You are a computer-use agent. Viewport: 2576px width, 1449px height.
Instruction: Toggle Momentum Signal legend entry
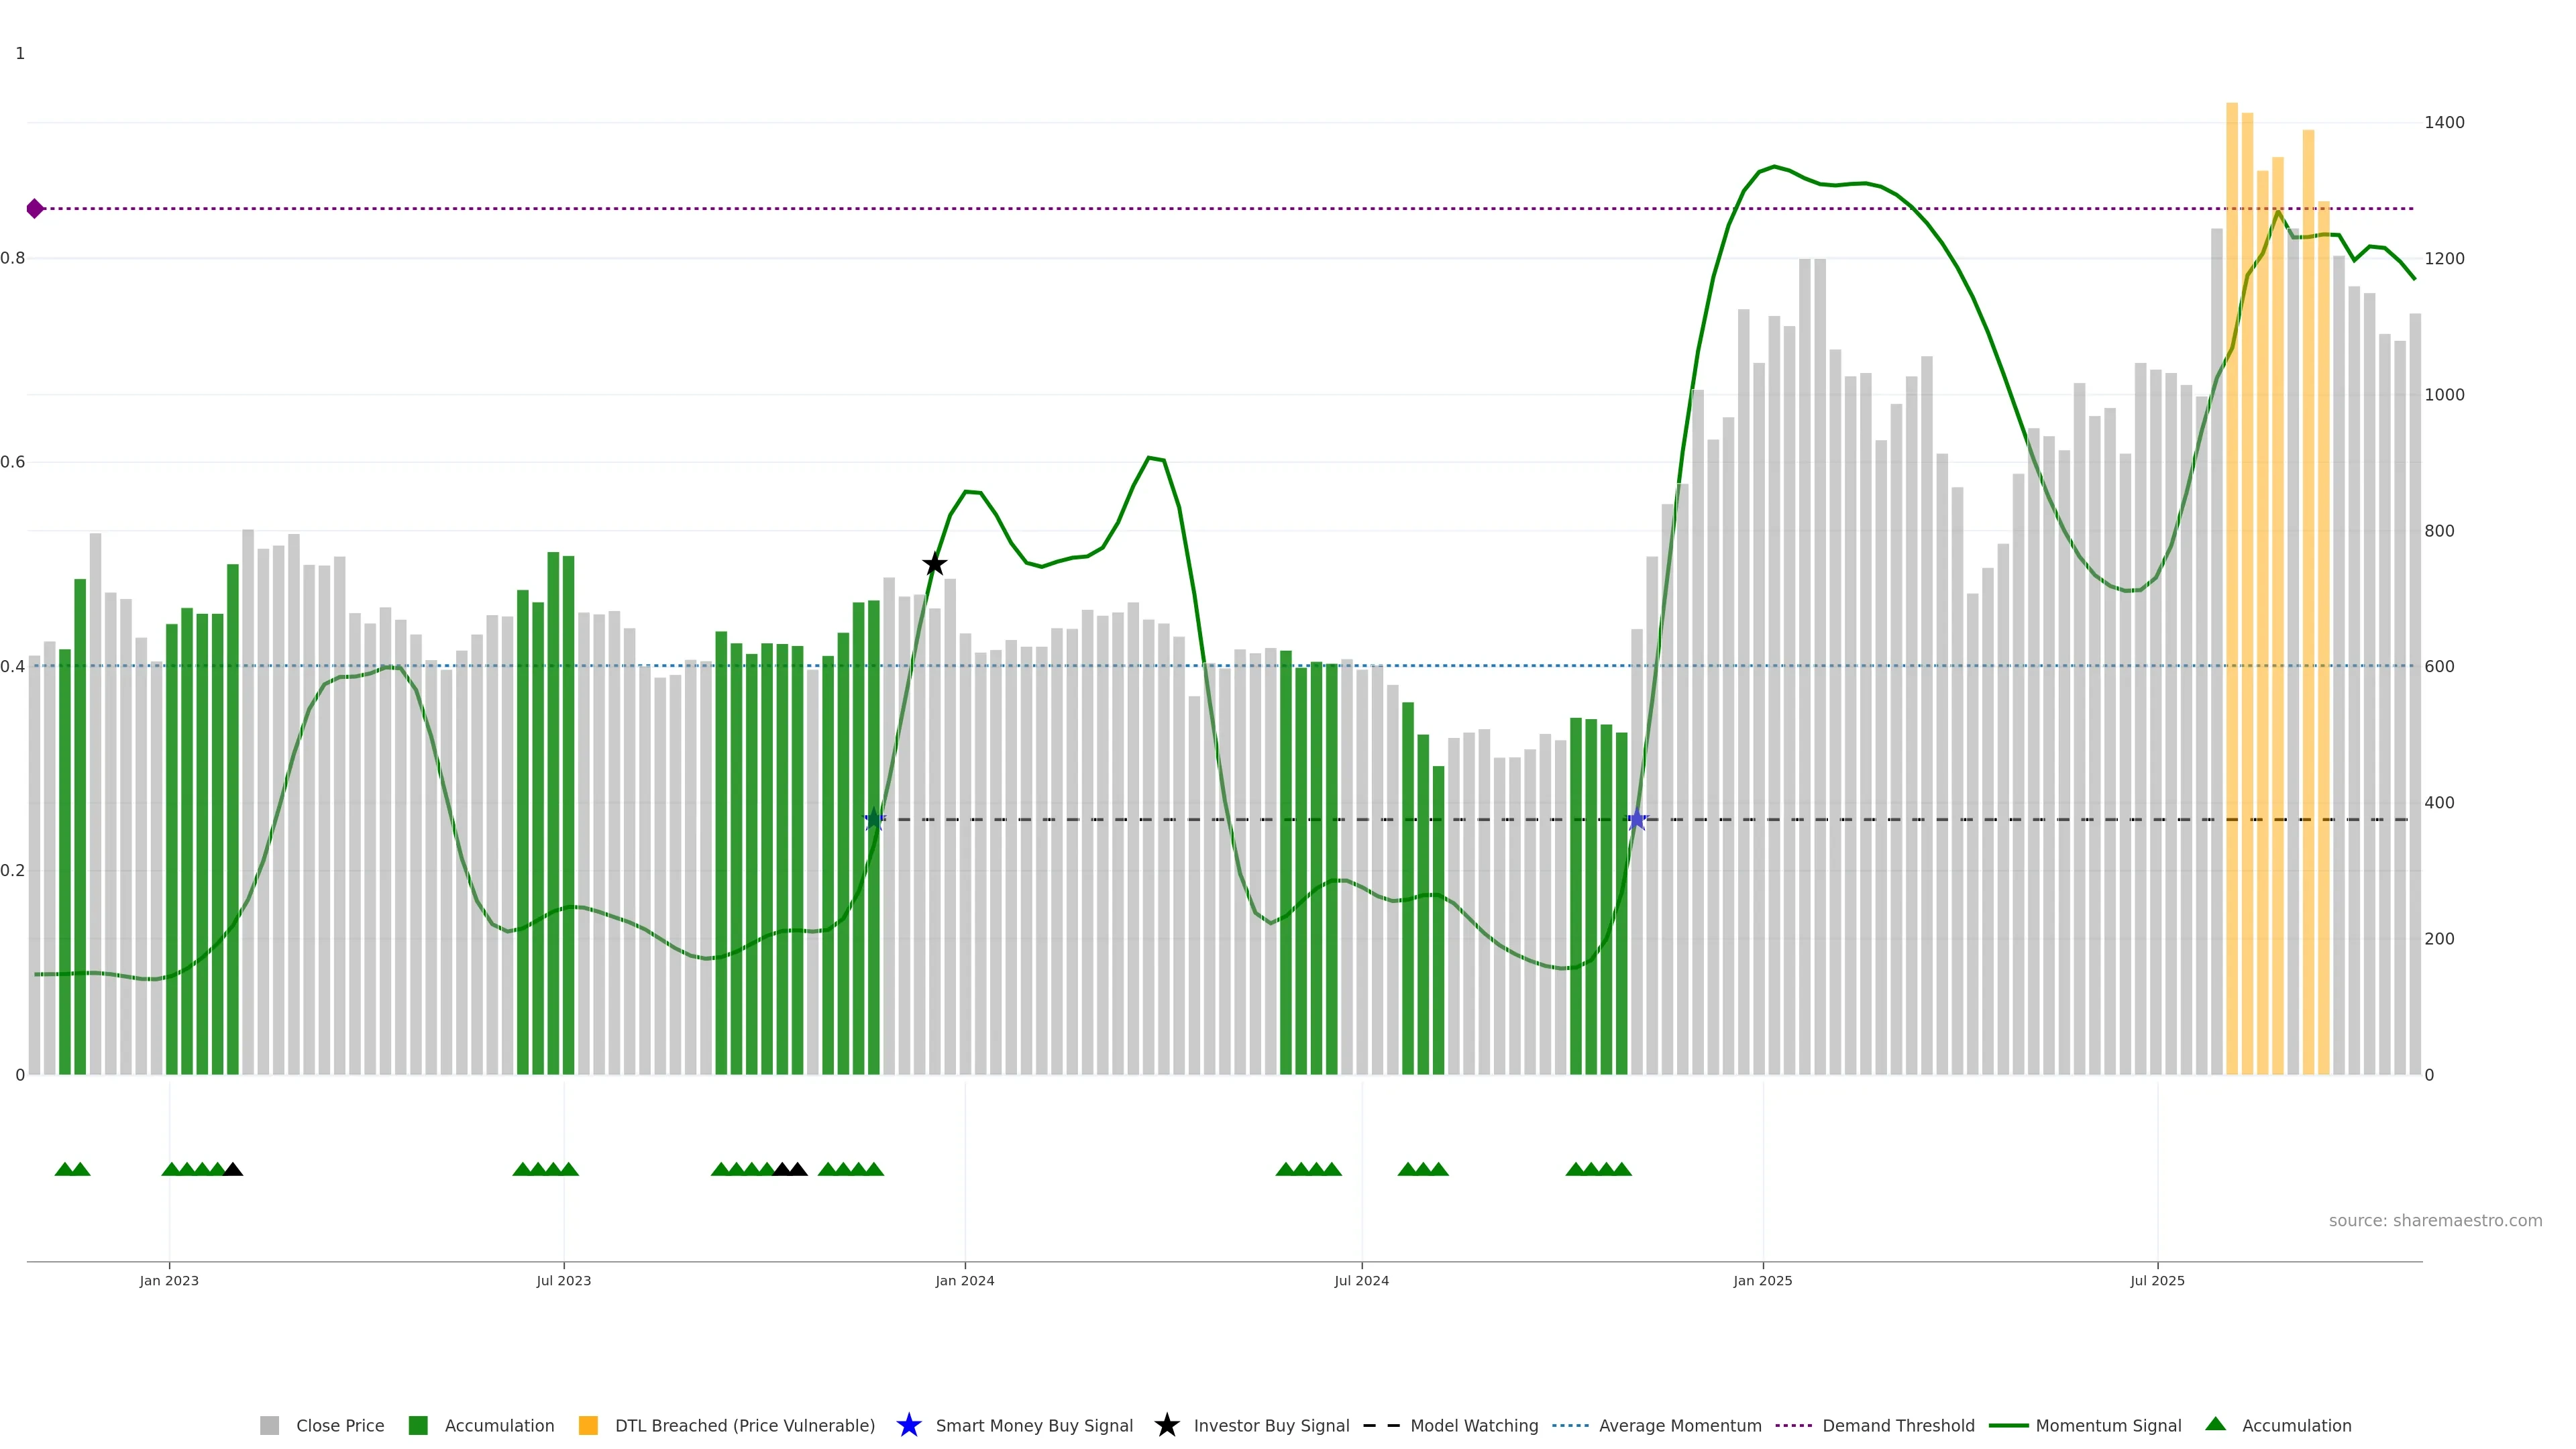(2107, 1425)
